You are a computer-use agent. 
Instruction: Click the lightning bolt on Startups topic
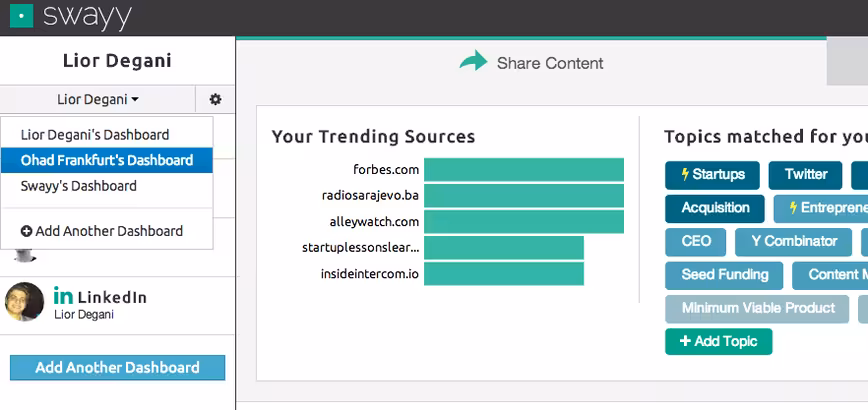pyautogui.click(x=685, y=174)
